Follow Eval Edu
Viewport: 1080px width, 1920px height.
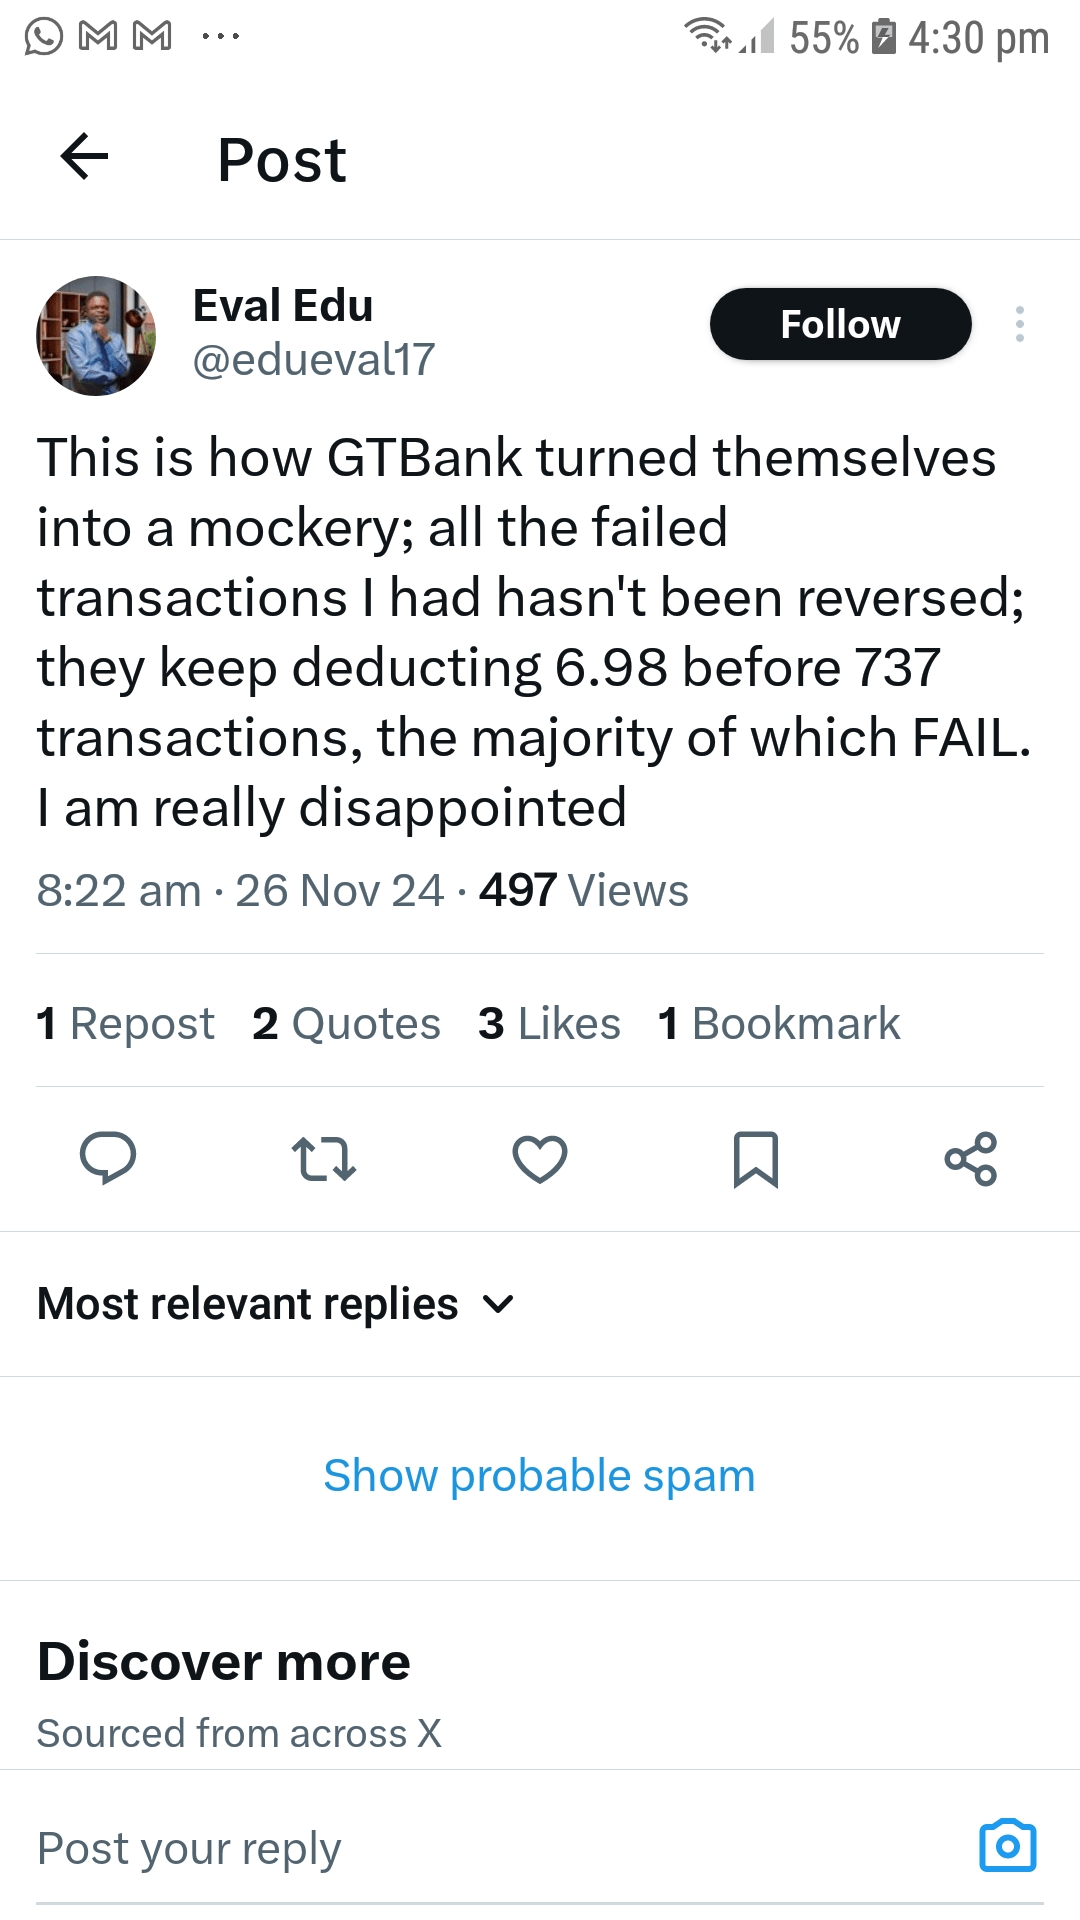(x=840, y=324)
